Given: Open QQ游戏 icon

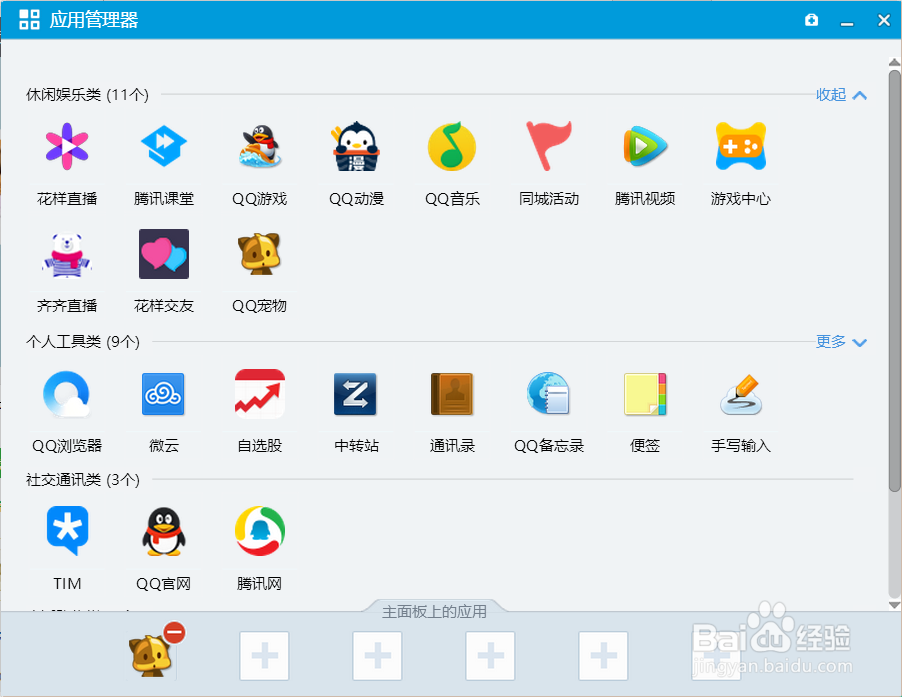Looking at the screenshot, I should [x=260, y=147].
